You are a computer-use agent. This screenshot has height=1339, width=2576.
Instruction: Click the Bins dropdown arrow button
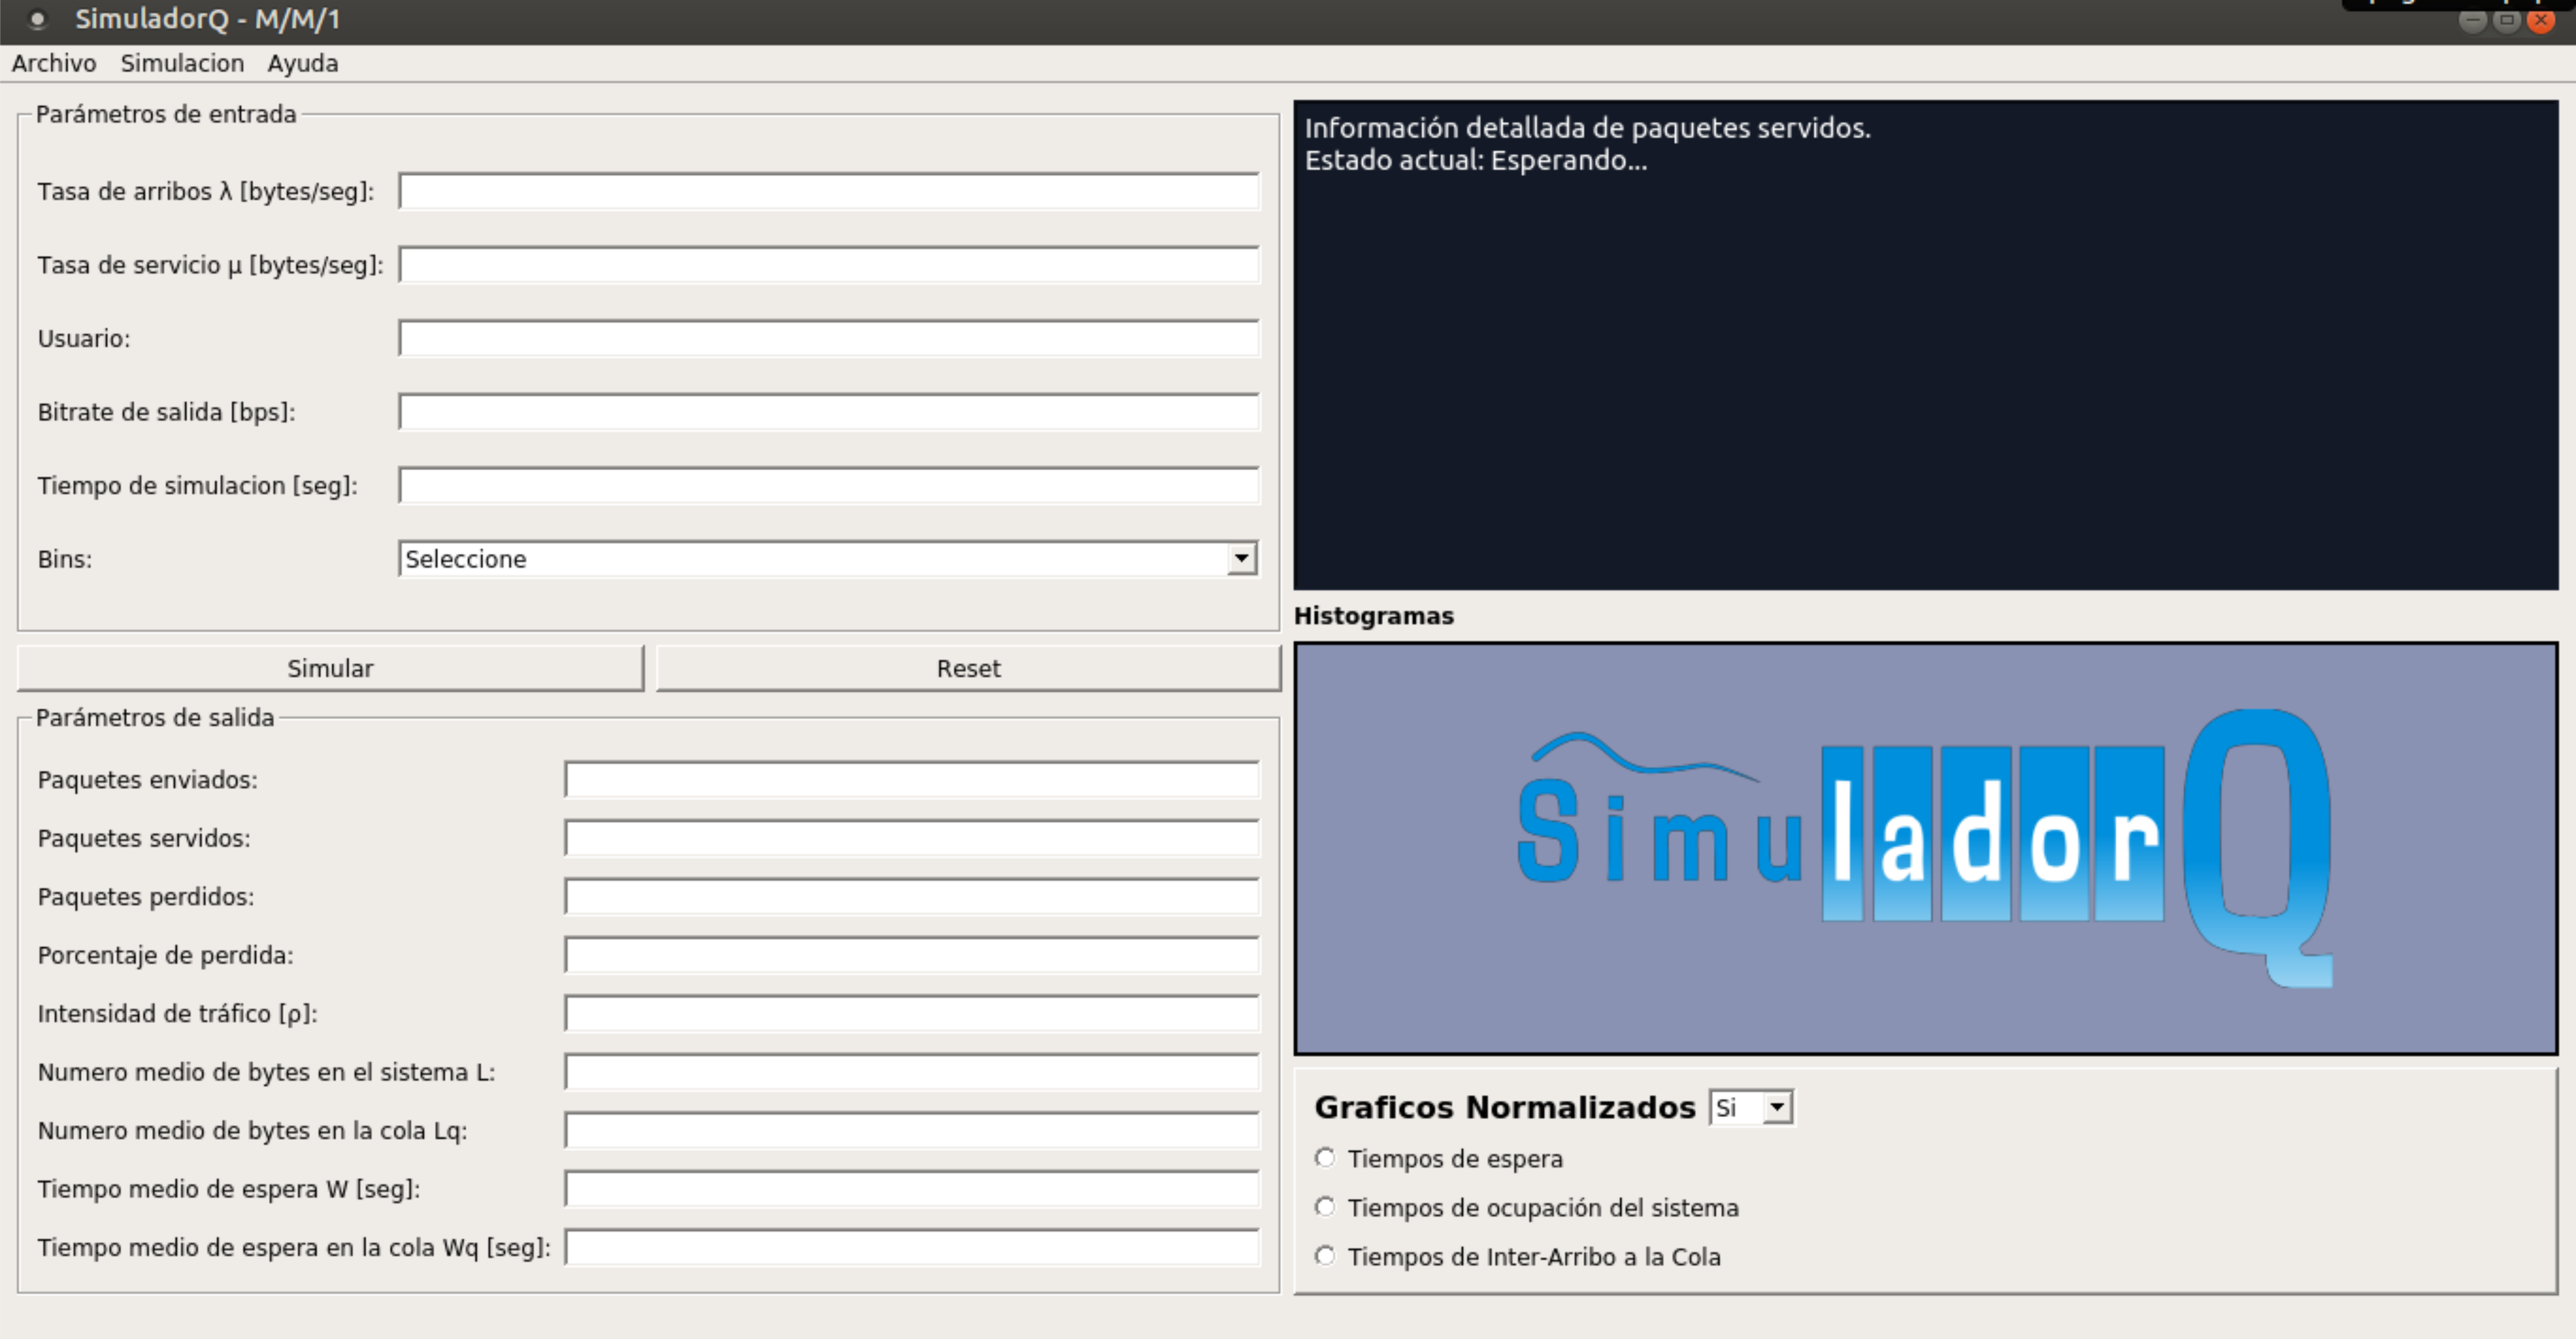tap(1241, 559)
